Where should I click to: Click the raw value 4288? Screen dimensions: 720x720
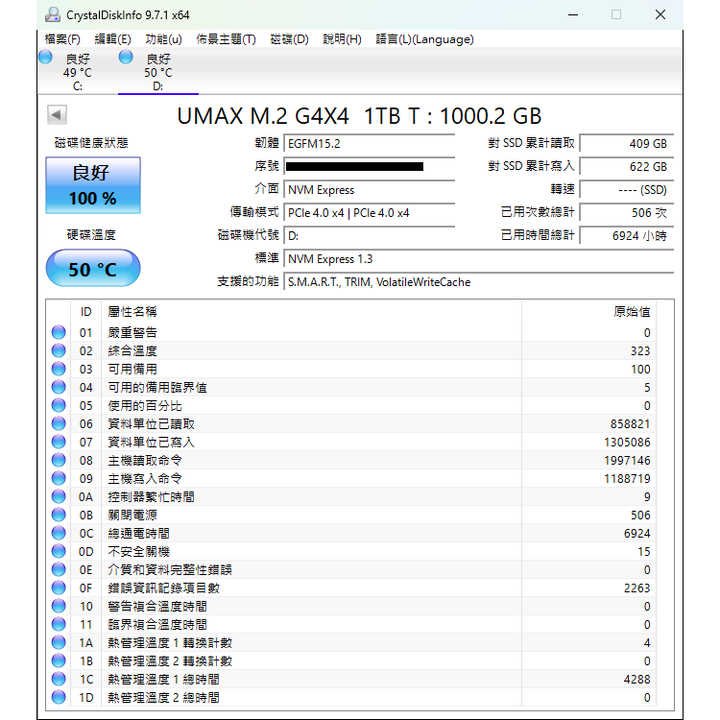click(637, 679)
